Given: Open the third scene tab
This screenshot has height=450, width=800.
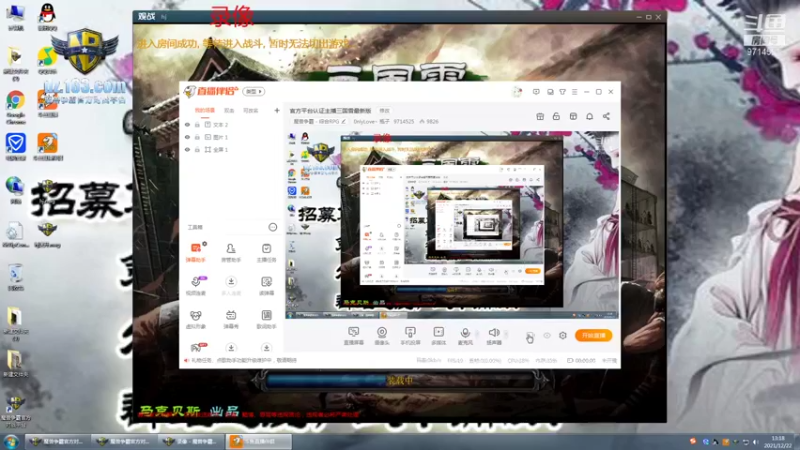Looking at the screenshot, I should click(x=251, y=110).
